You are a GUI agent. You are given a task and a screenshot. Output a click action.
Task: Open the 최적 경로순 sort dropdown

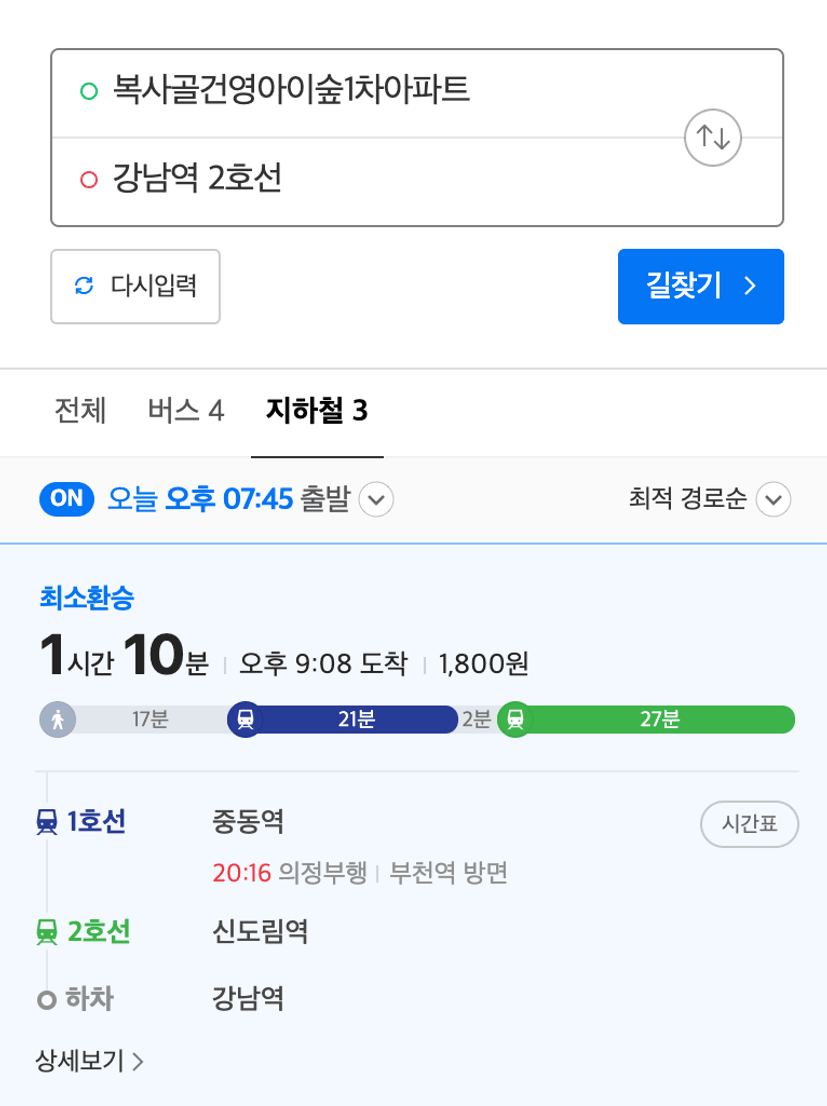710,499
